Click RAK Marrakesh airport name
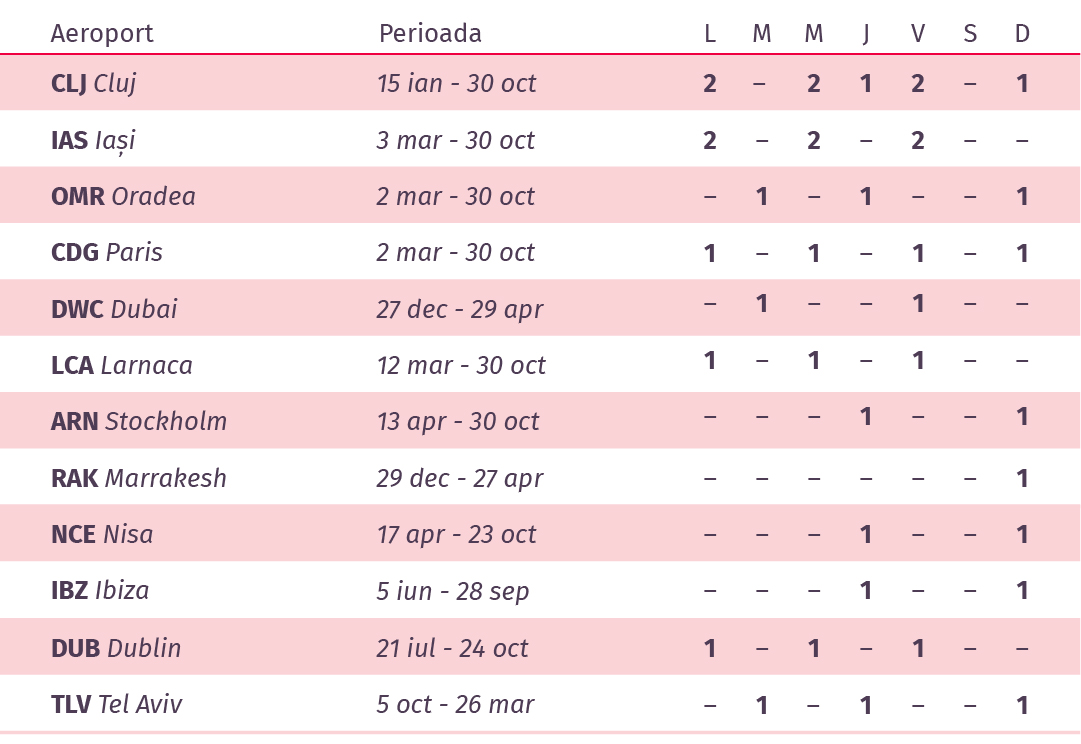This screenshot has width=1081, height=744. pyautogui.click(x=139, y=478)
